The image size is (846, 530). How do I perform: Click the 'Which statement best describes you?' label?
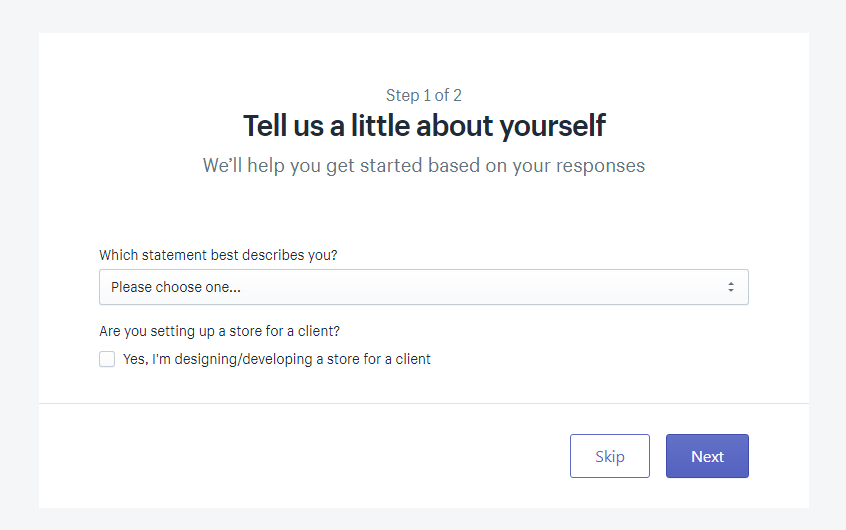coord(218,255)
